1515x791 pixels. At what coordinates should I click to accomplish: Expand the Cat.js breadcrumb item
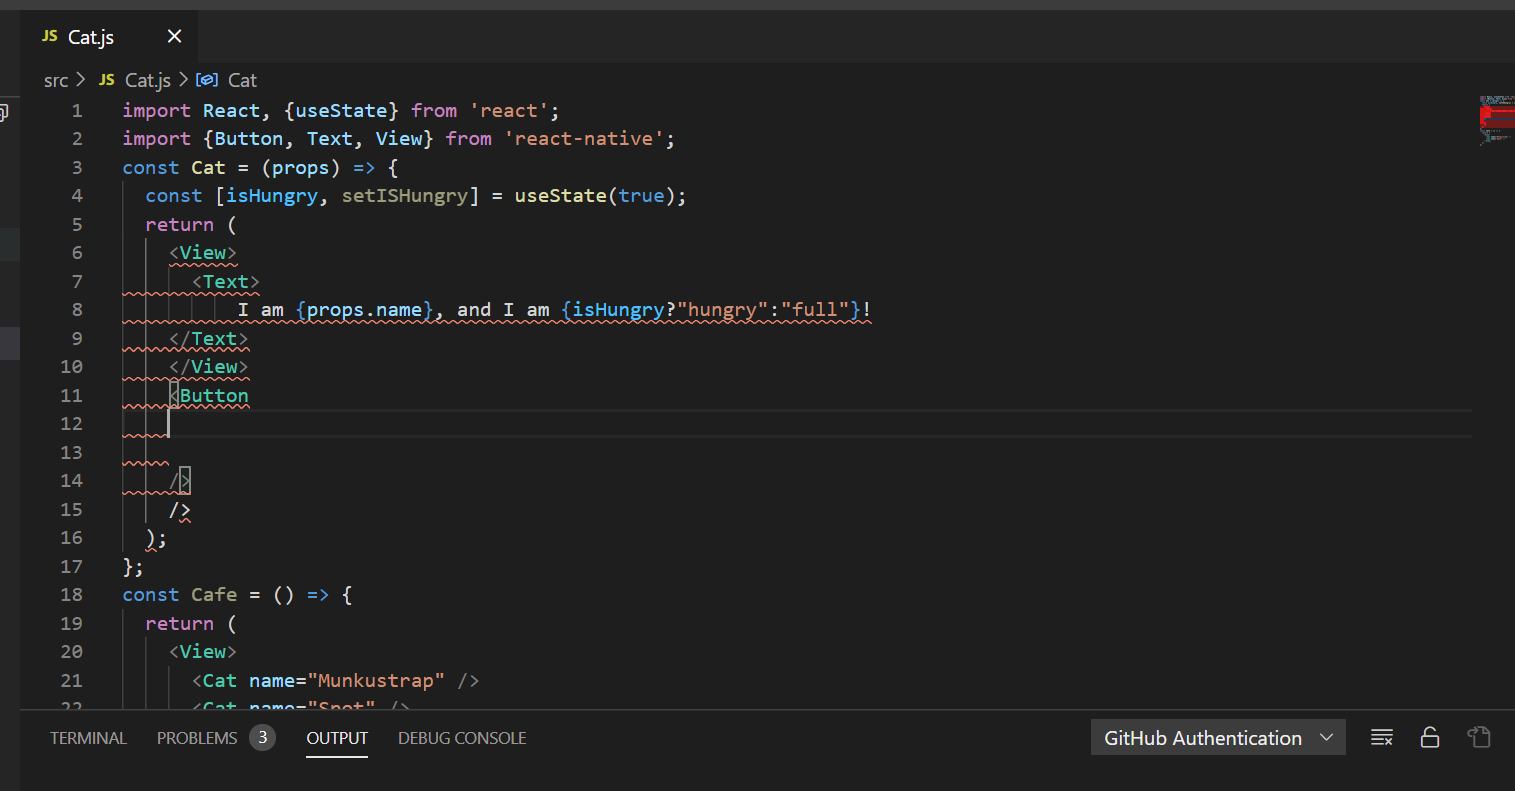(148, 80)
